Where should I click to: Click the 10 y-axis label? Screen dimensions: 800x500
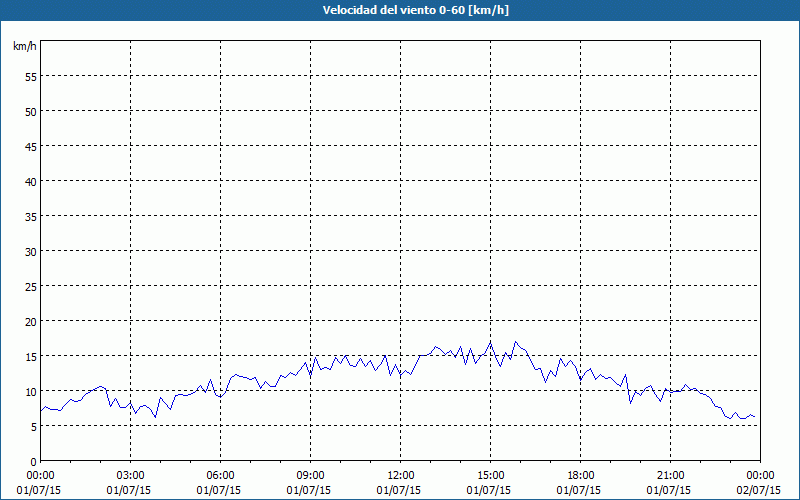[x=31, y=392]
